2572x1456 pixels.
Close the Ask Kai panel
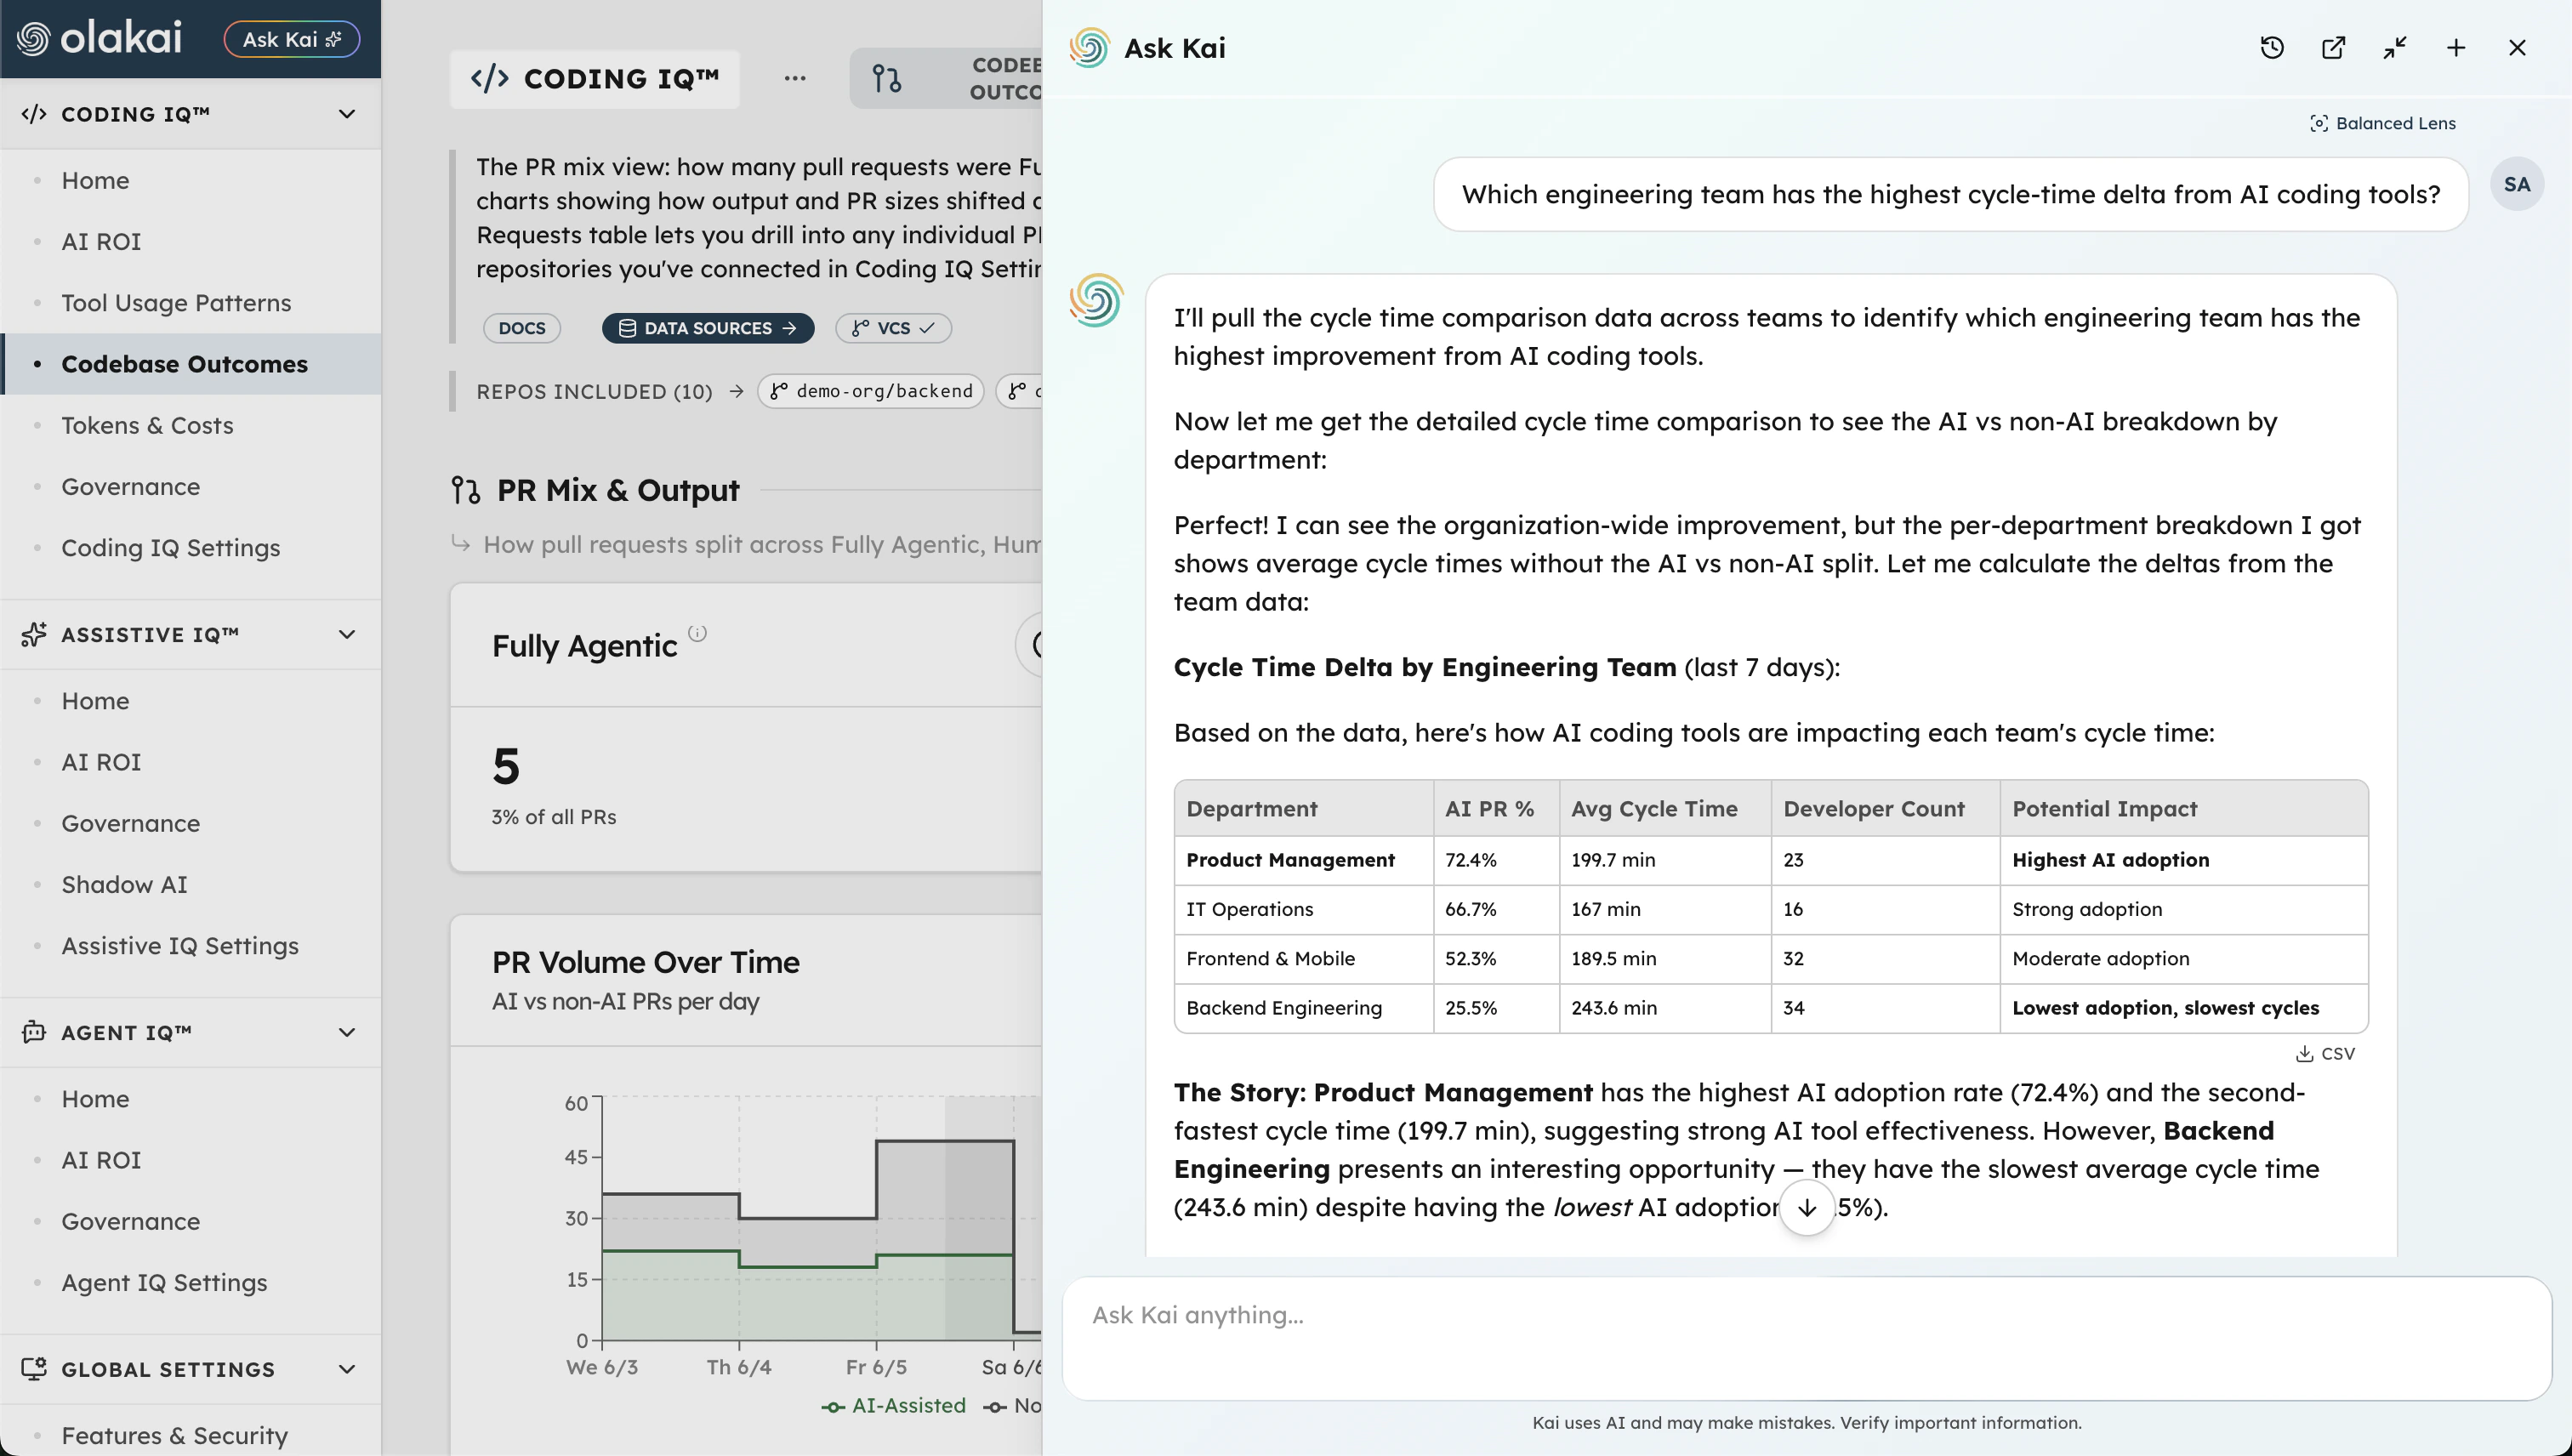2517,47
